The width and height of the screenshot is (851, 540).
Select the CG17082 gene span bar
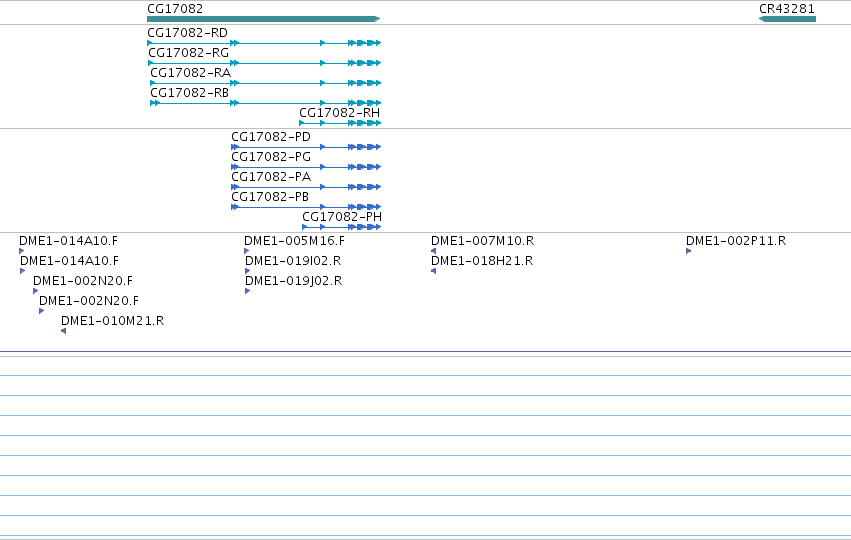click(264, 19)
